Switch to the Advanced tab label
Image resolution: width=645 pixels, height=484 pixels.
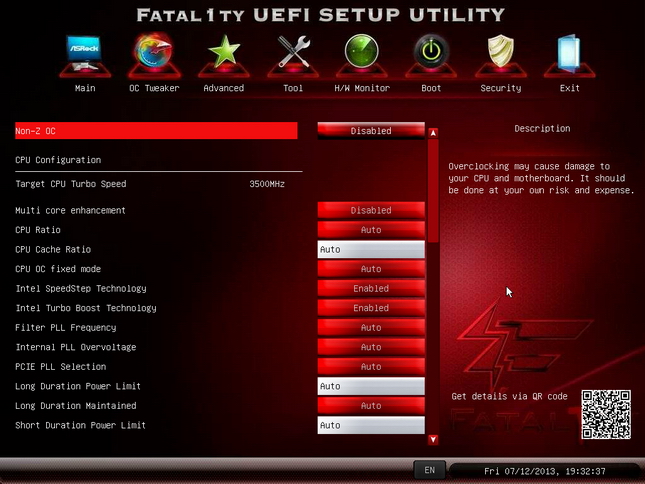point(224,88)
